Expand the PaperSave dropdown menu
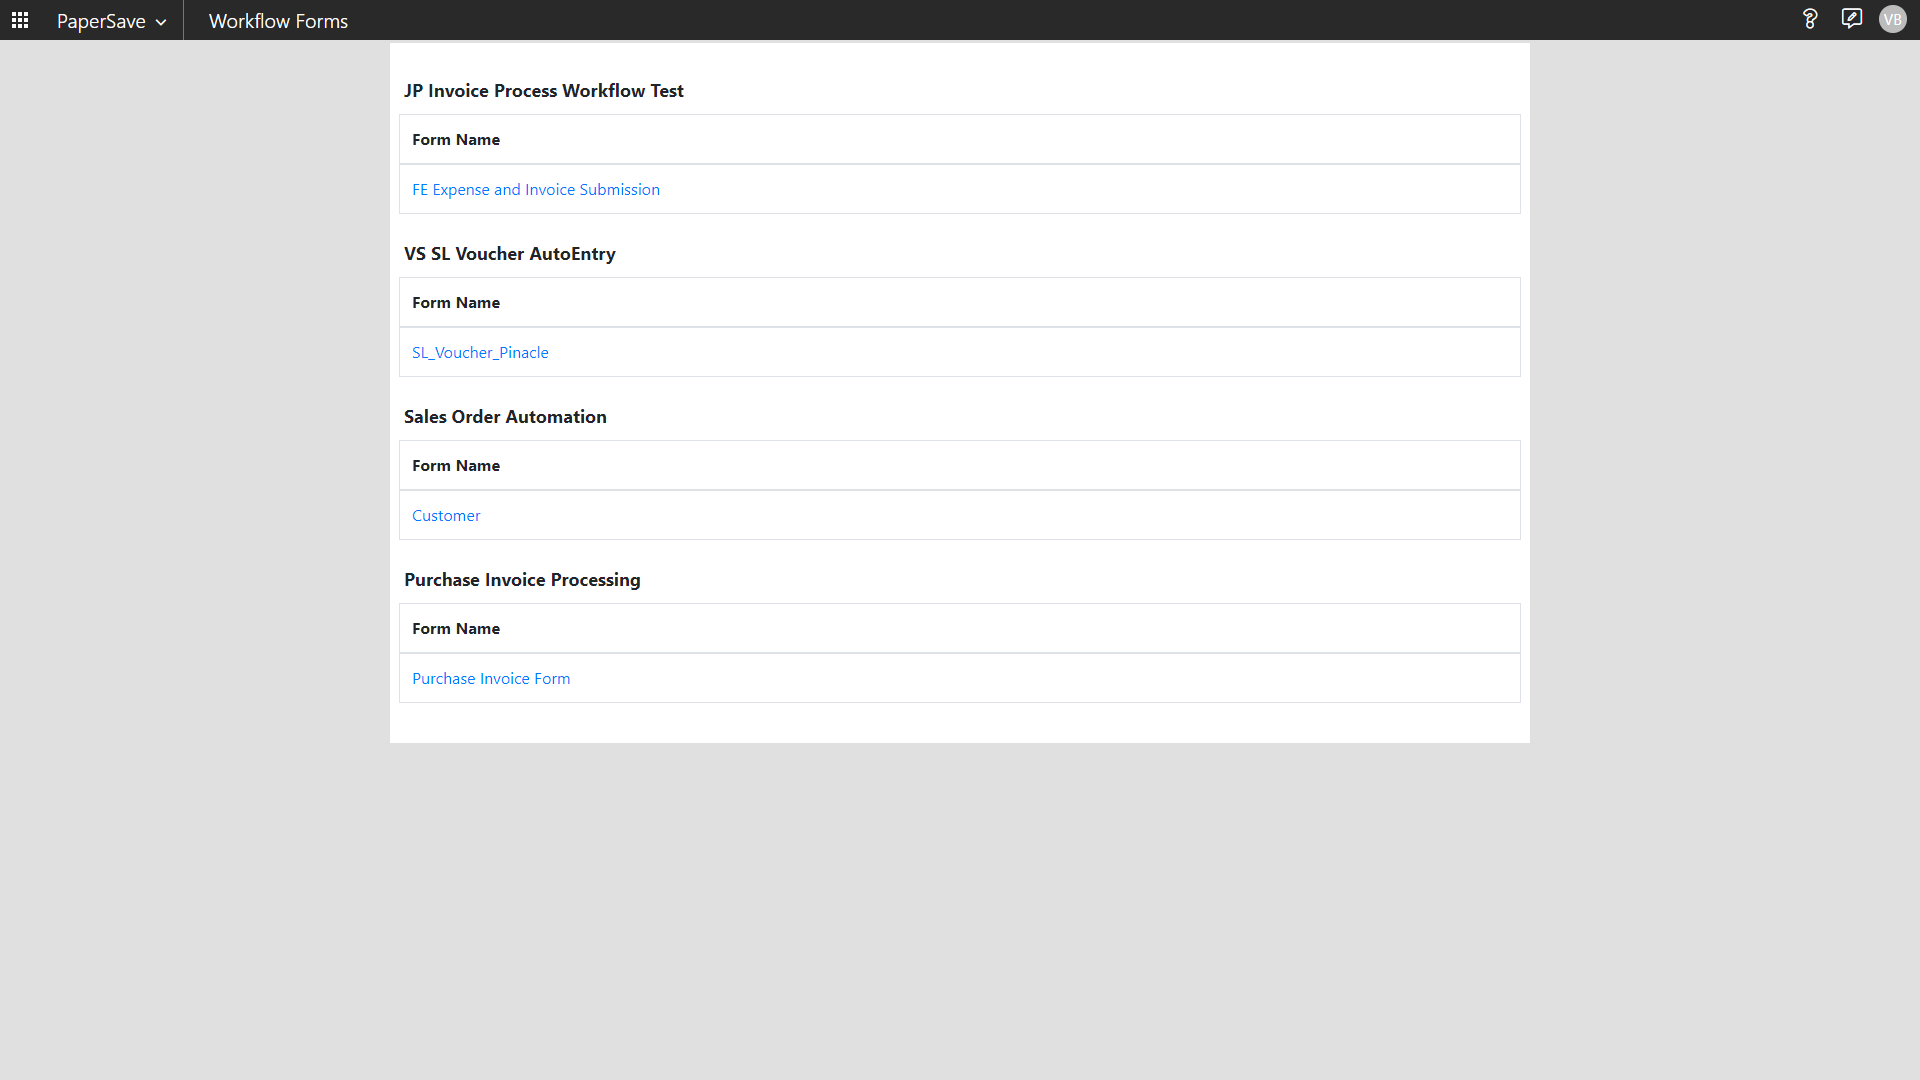This screenshot has width=1920, height=1080. [111, 21]
